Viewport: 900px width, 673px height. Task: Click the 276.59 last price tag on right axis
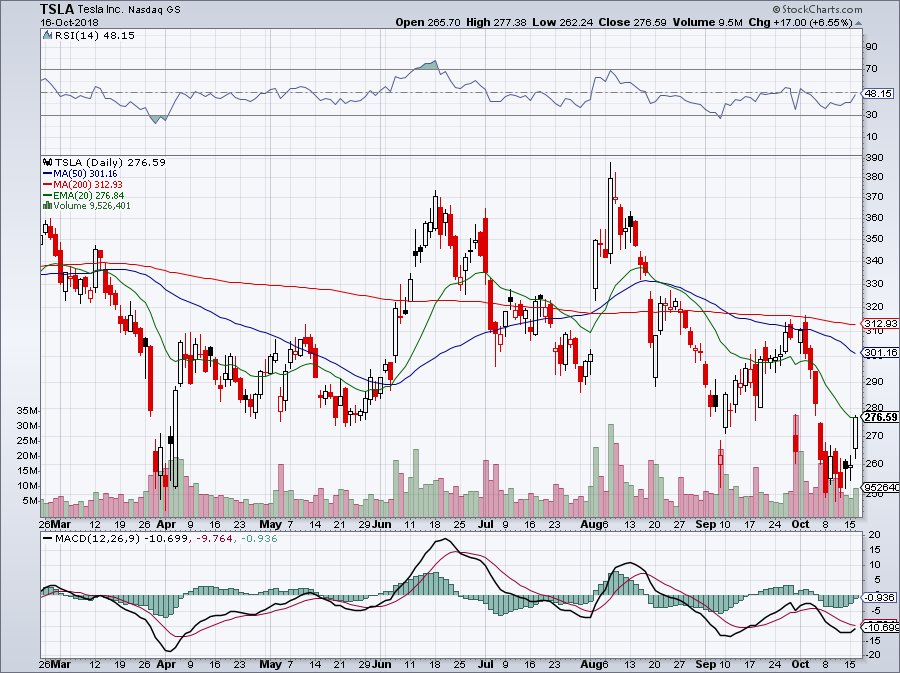coord(881,417)
